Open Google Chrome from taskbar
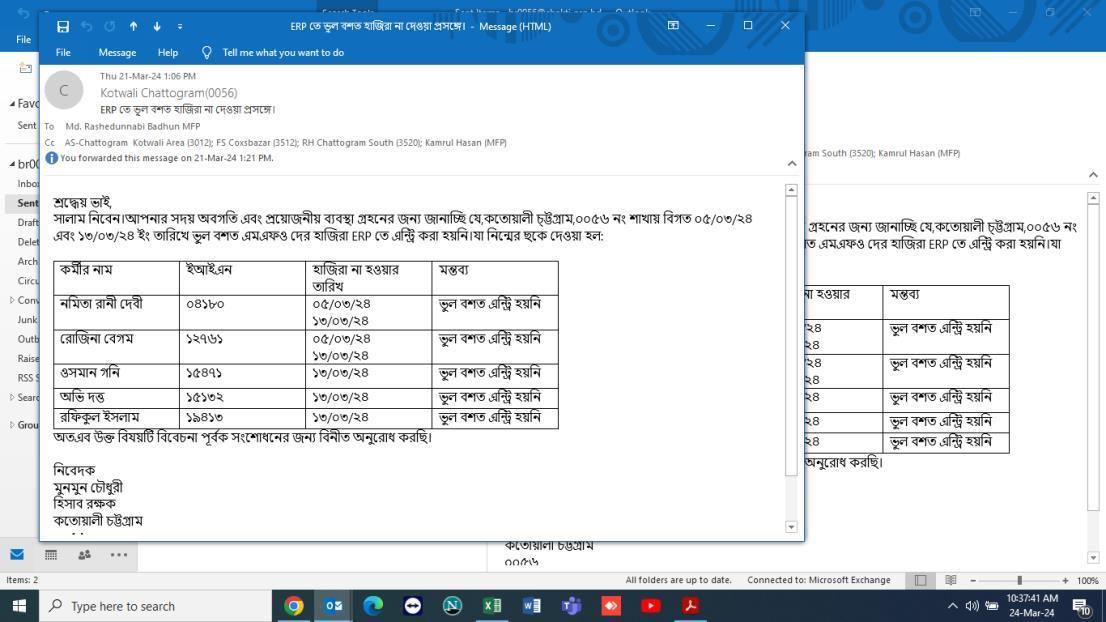The width and height of the screenshot is (1106, 622). [x=294, y=606]
